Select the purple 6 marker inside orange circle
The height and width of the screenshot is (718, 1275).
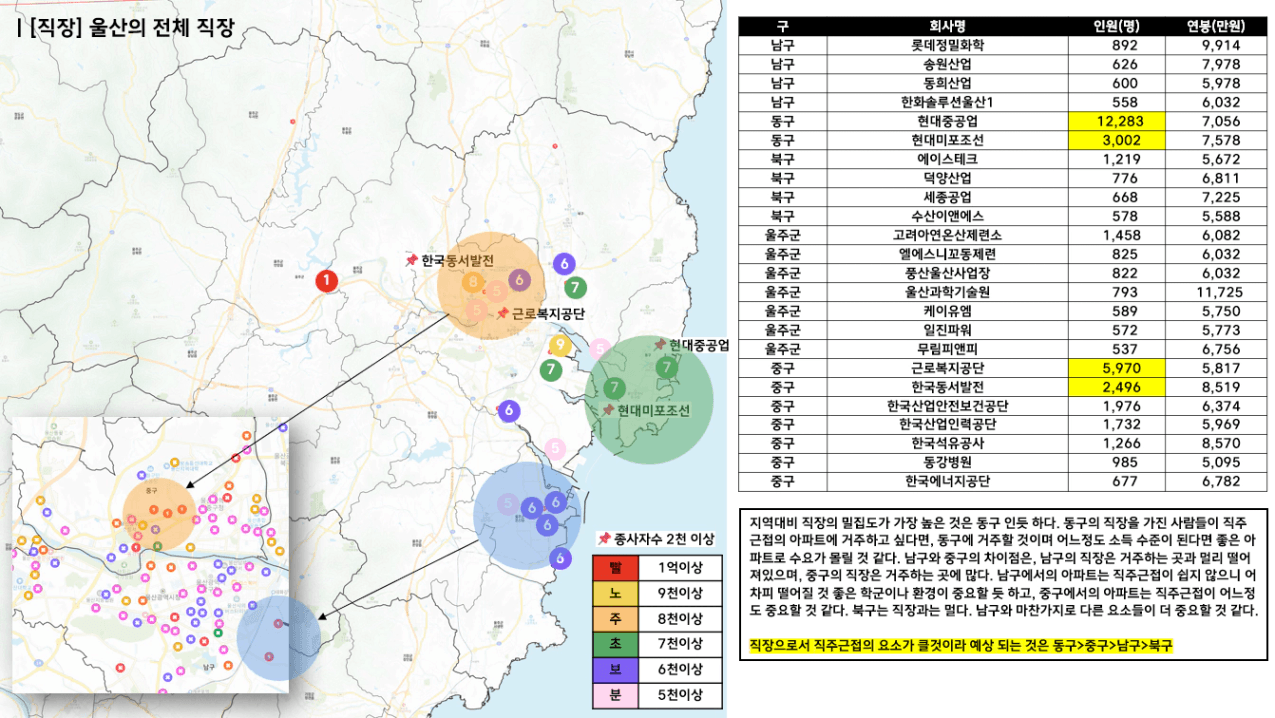(x=518, y=281)
